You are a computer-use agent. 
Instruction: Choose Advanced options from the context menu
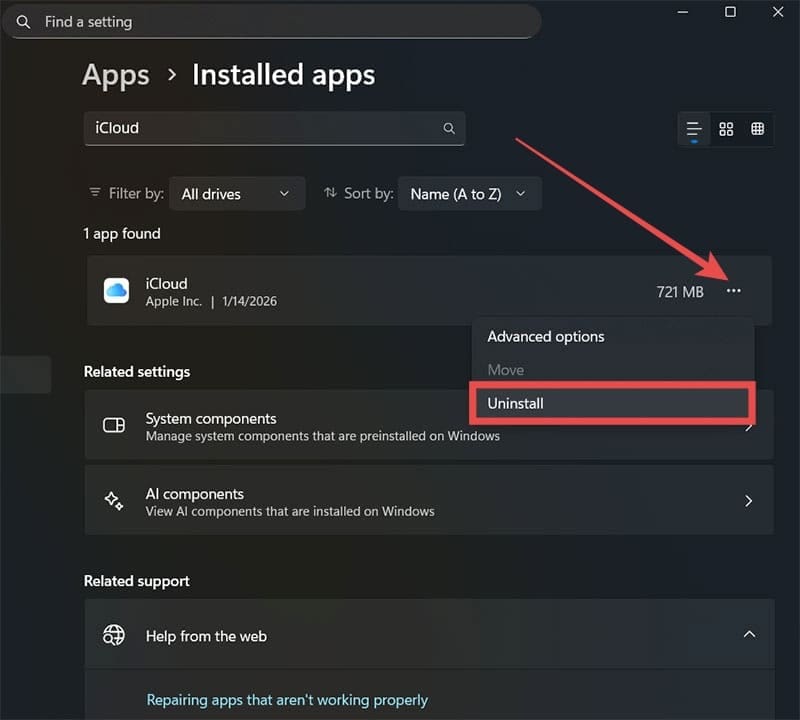(612, 337)
